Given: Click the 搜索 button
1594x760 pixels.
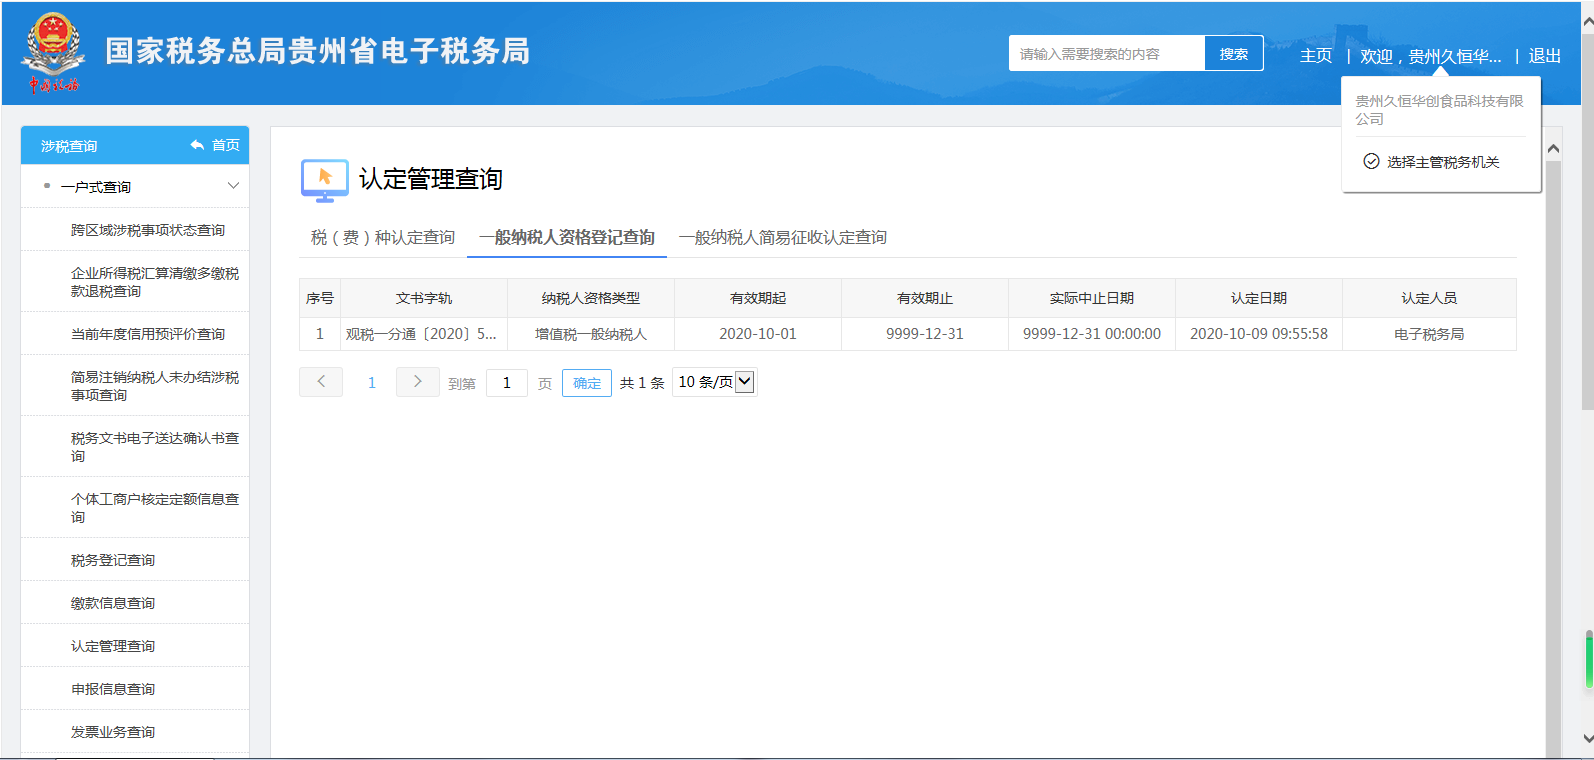Looking at the screenshot, I should point(1233,54).
